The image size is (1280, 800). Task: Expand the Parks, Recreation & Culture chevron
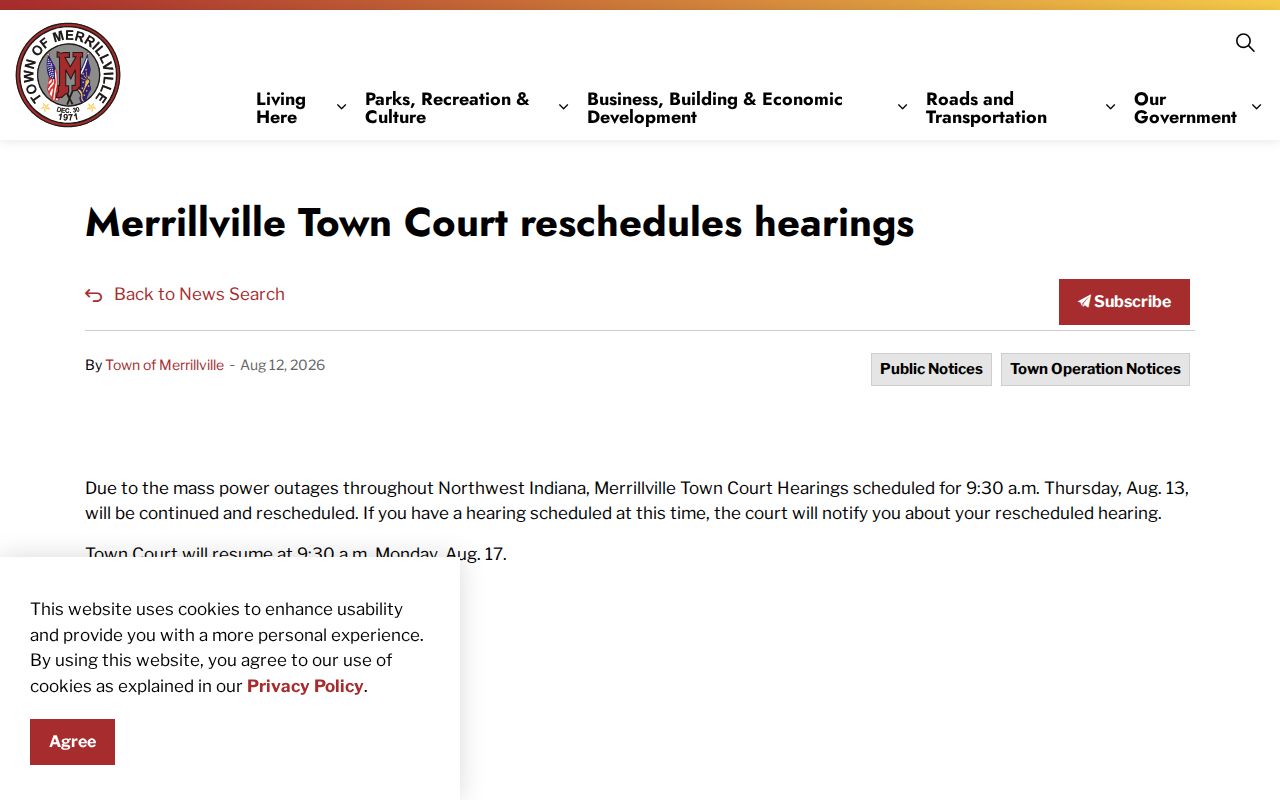pos(563,107)
